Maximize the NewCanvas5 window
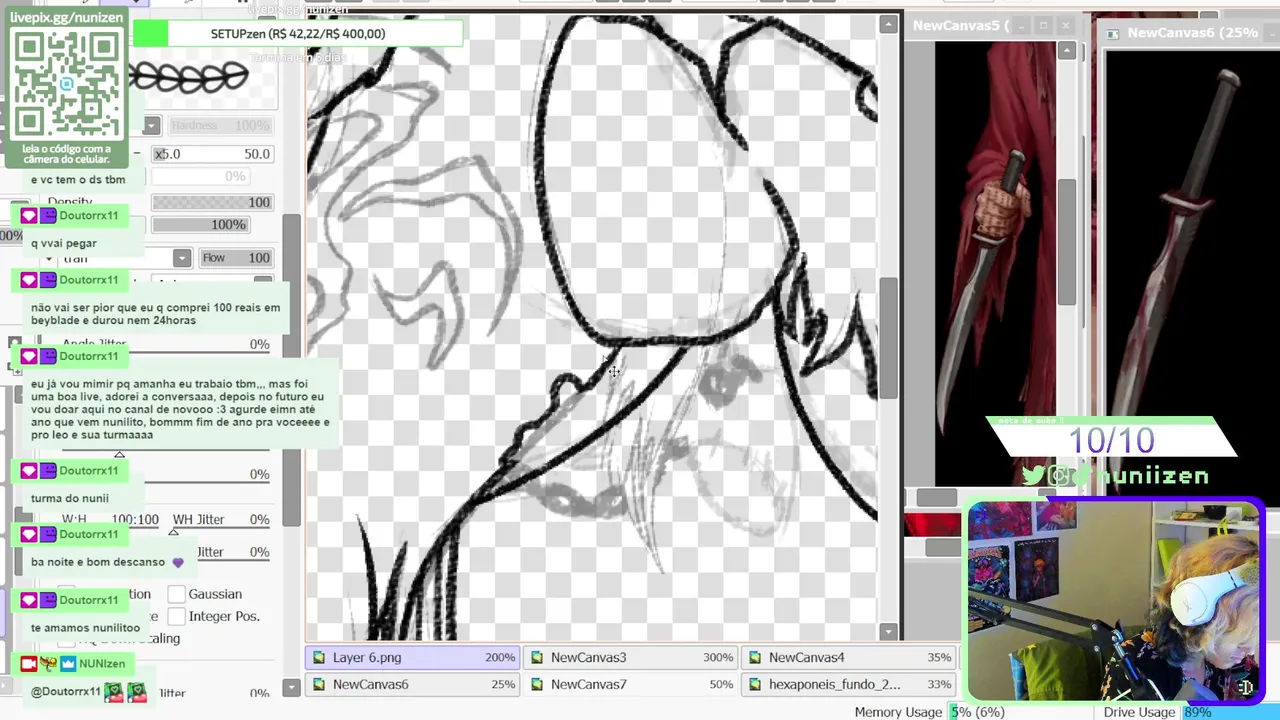 [1043, 25]
